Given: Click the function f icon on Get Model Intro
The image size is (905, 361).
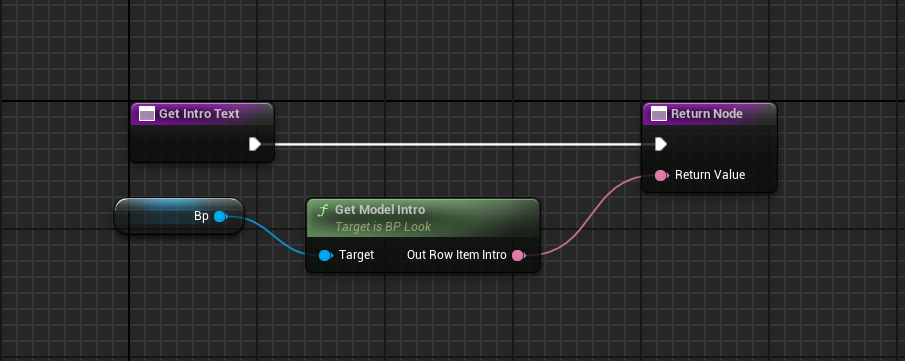Looking at the screenshot, I should (x=323, y=210).
